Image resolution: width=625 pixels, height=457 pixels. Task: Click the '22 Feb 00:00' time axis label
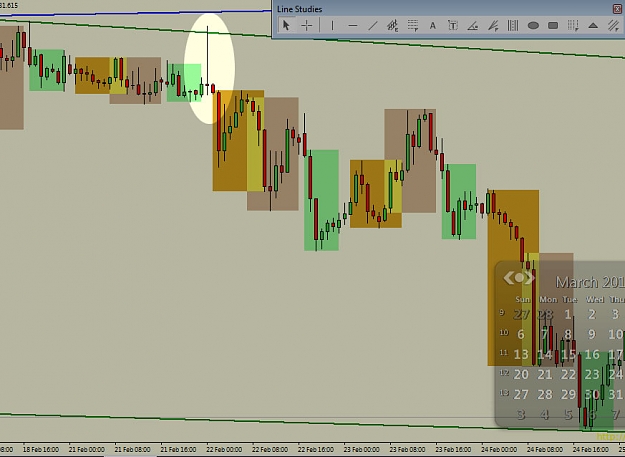[x=224, y=449]
